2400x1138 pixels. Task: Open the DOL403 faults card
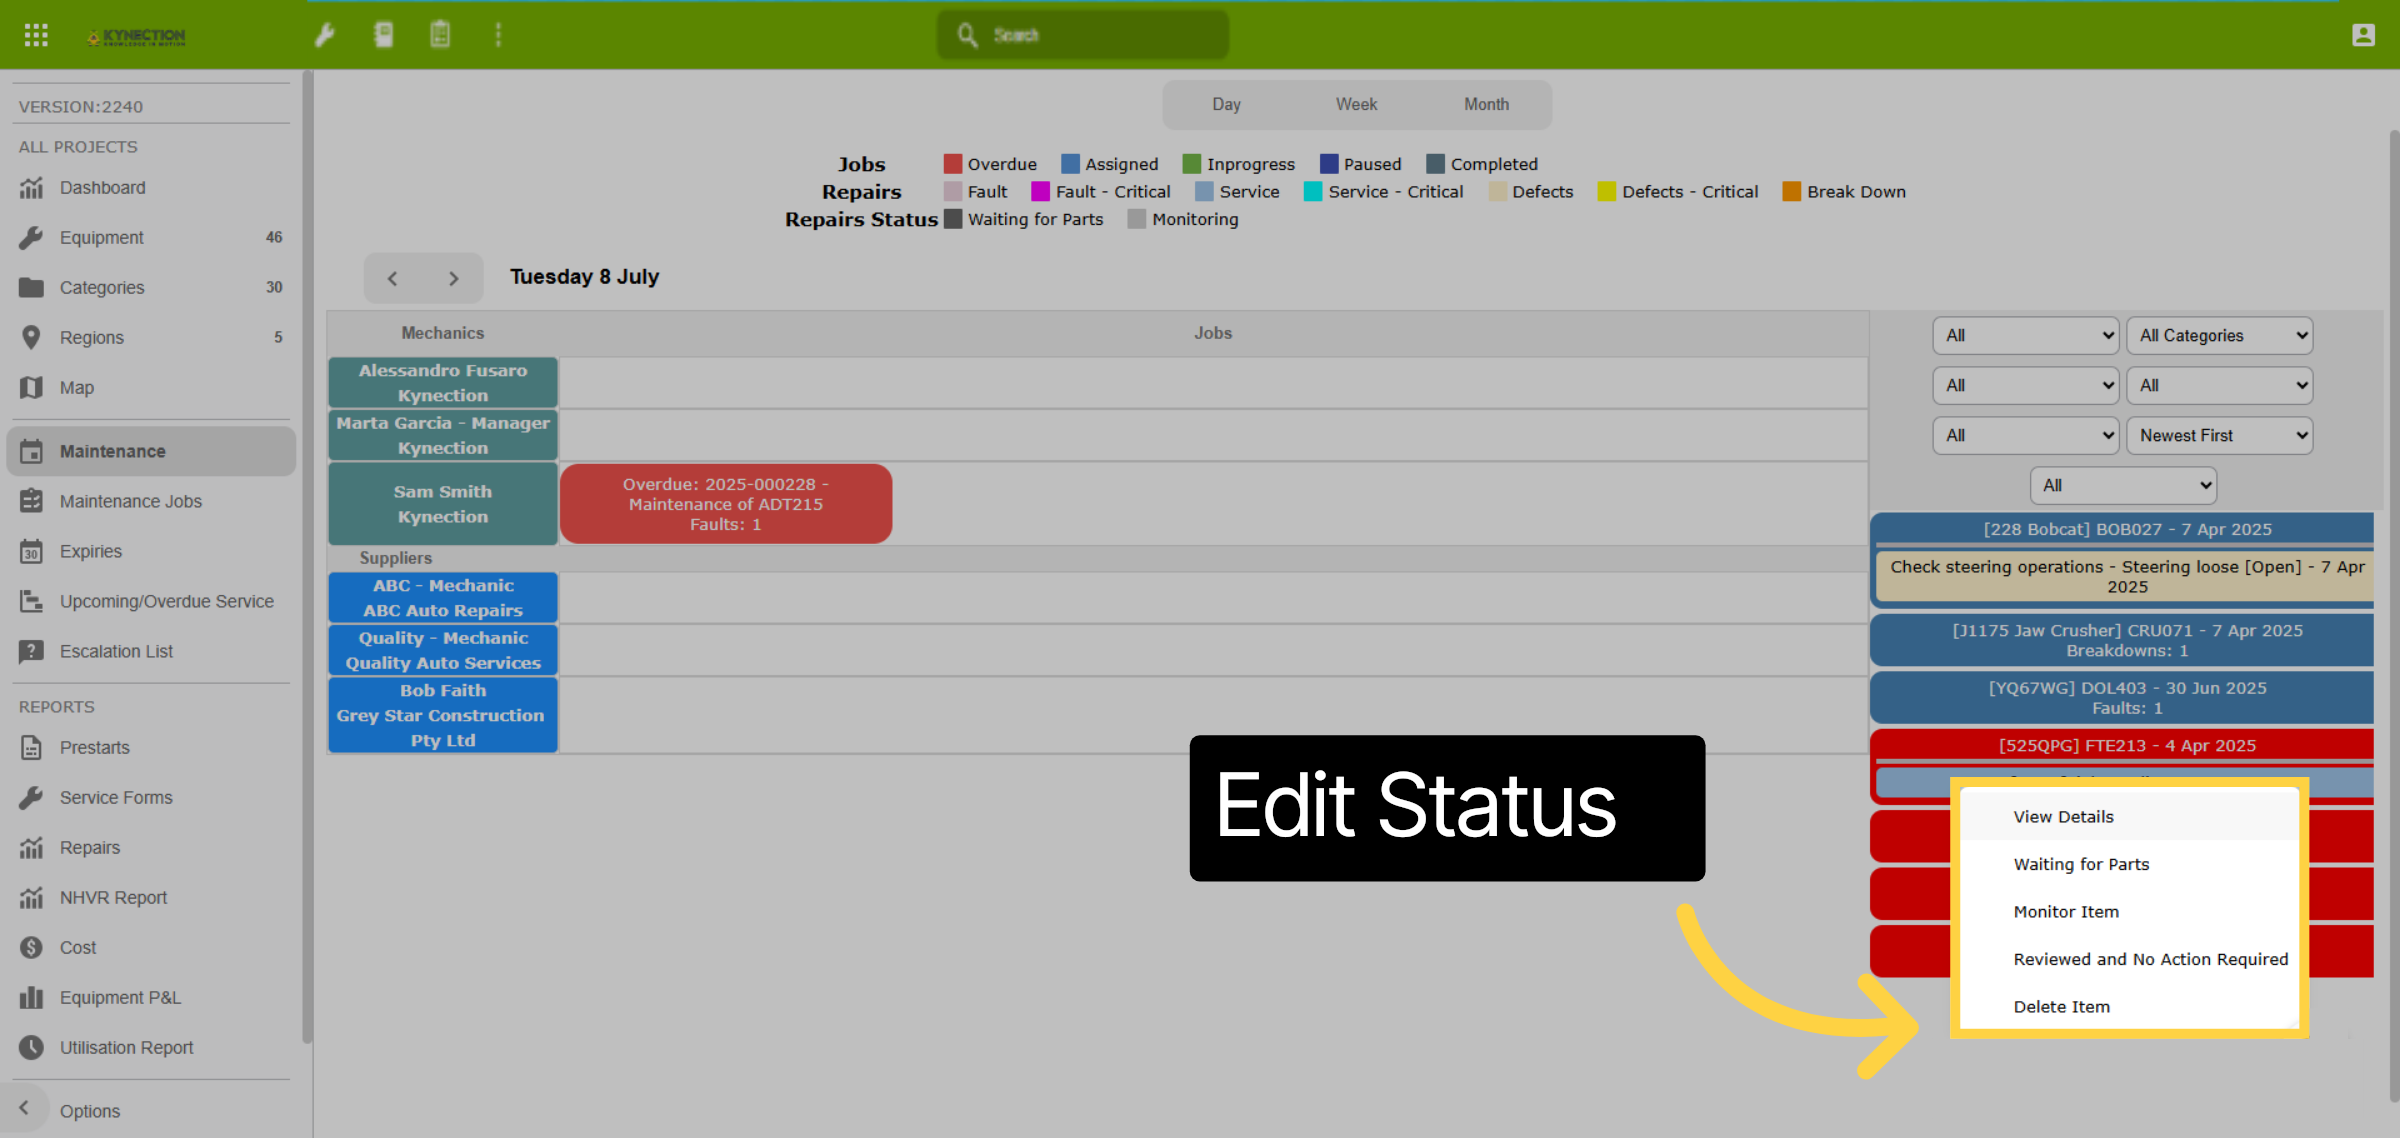coord(2121,698)
